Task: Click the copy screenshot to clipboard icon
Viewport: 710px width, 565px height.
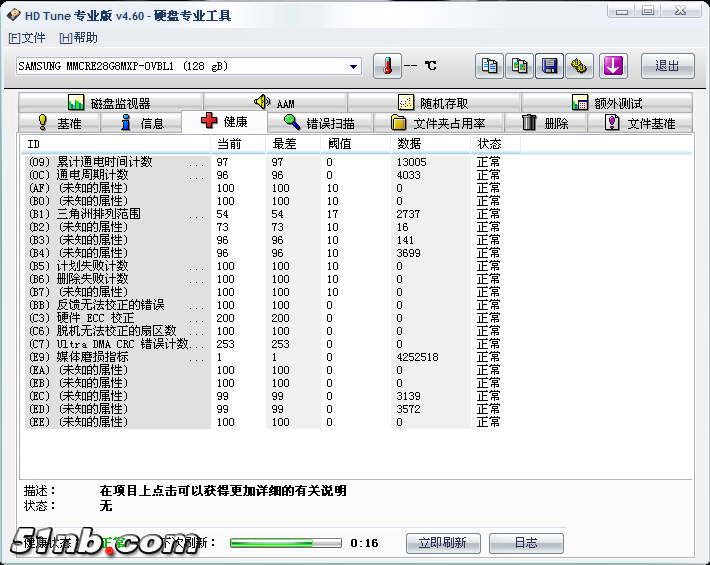Action: point(519,66)
